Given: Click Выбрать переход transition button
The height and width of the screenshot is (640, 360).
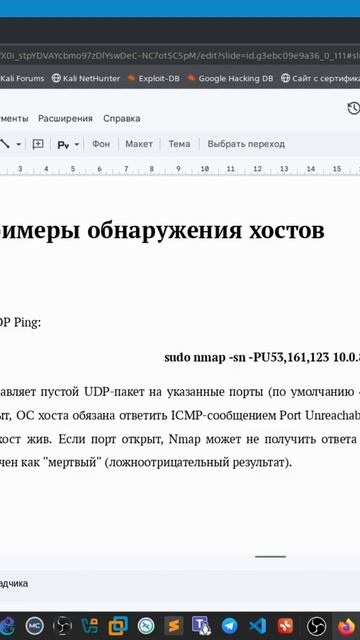Looking at the screenshot, I should coord(246,144).
